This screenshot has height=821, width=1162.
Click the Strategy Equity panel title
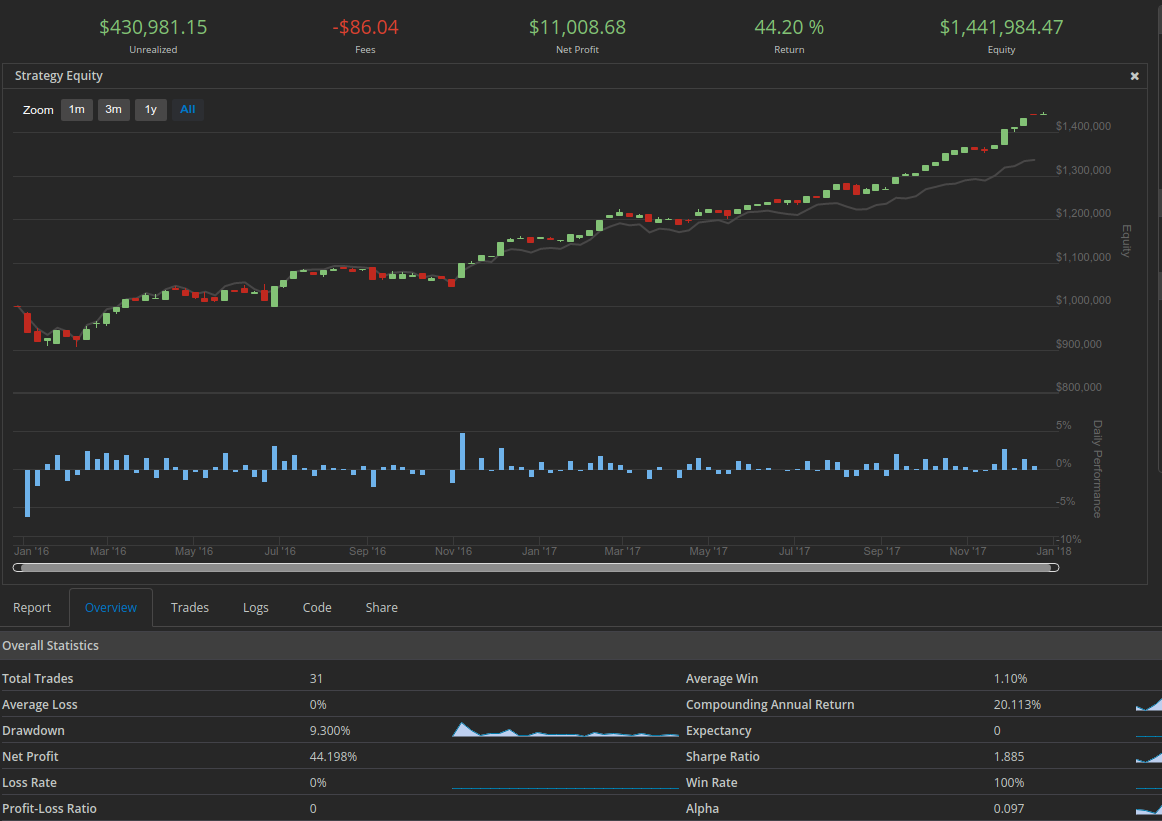[x=59, y=76]
